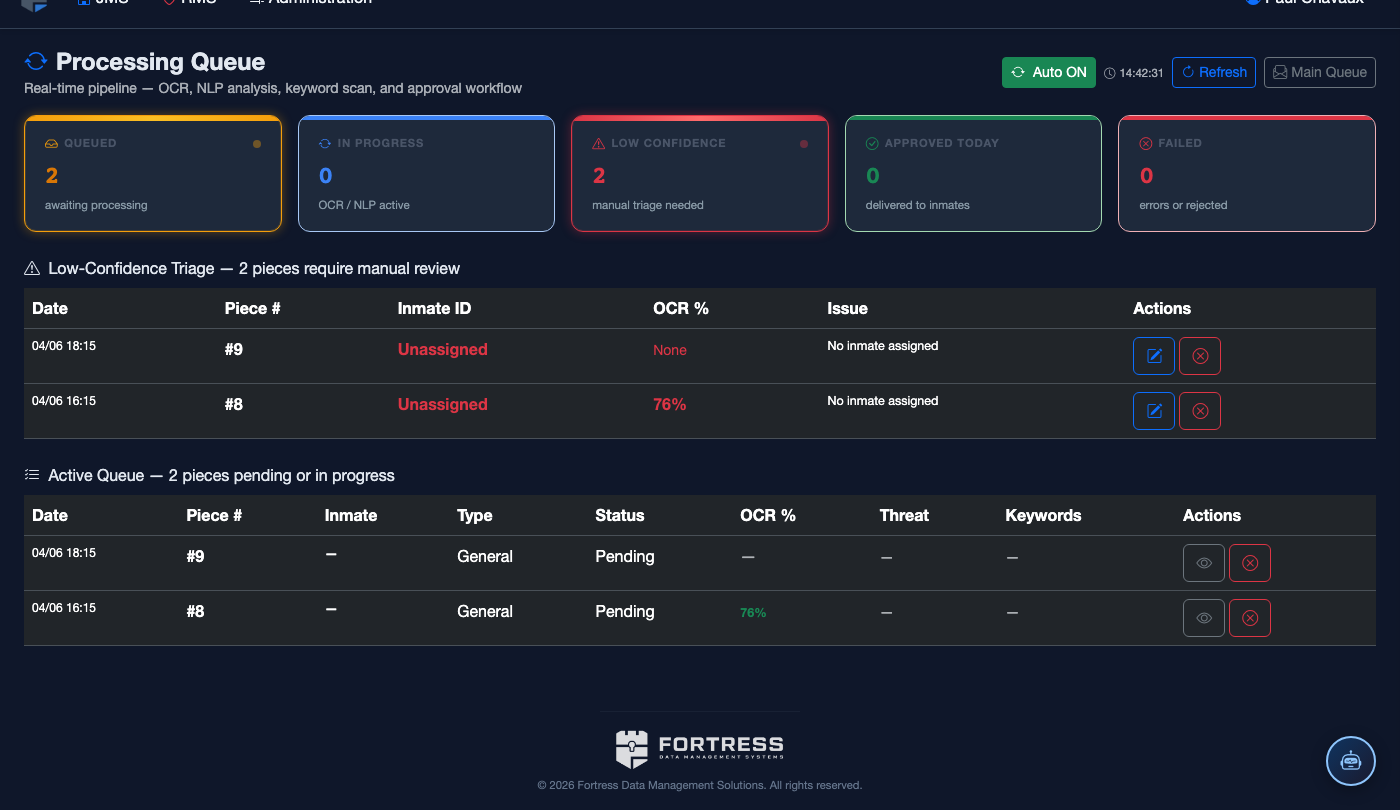Click the Refresh button
Screen dimensions: 1400x810
tap(1214, 72)
